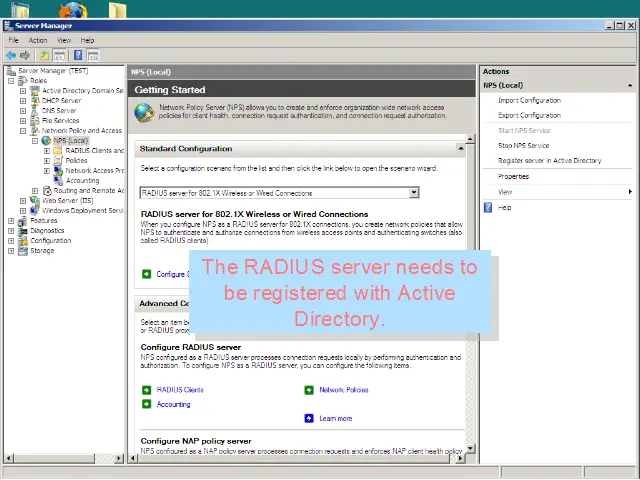Click the Web Server (IIS) icon
Image resolution: width=640 pixels, height=480 pixels.
point(35,200)
